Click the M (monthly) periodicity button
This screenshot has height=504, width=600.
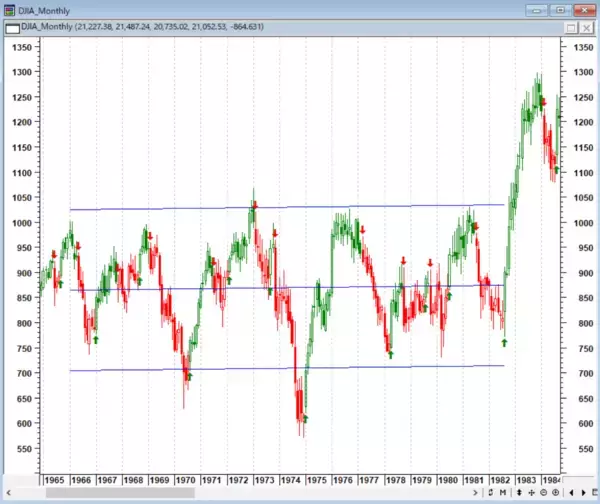pos(503,492)
